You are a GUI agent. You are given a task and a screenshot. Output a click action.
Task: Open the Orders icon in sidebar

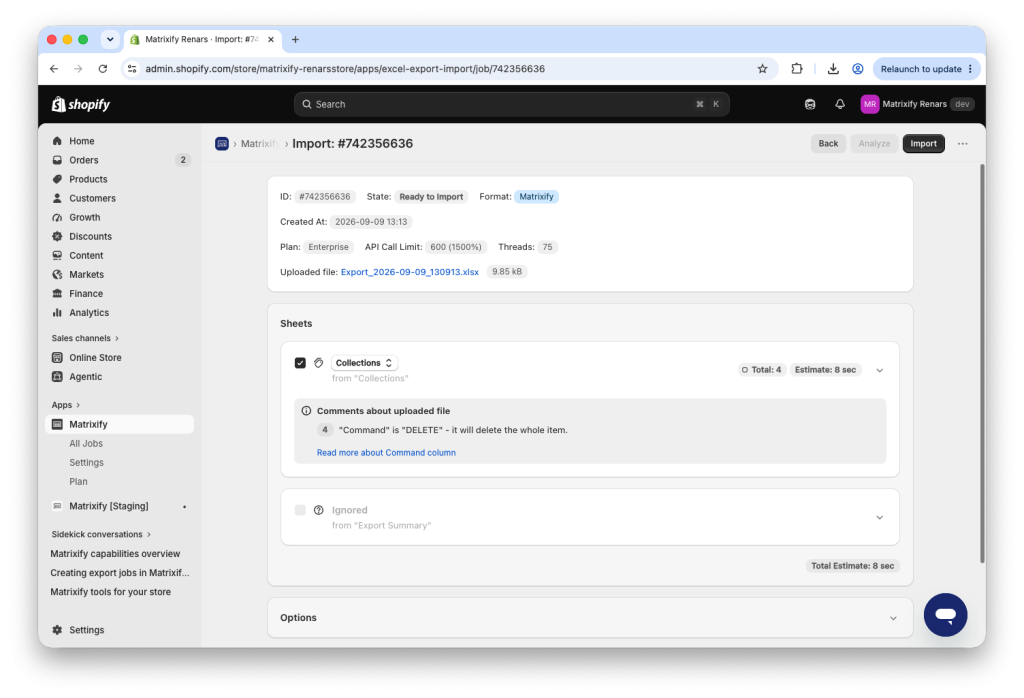pos(57,160)
